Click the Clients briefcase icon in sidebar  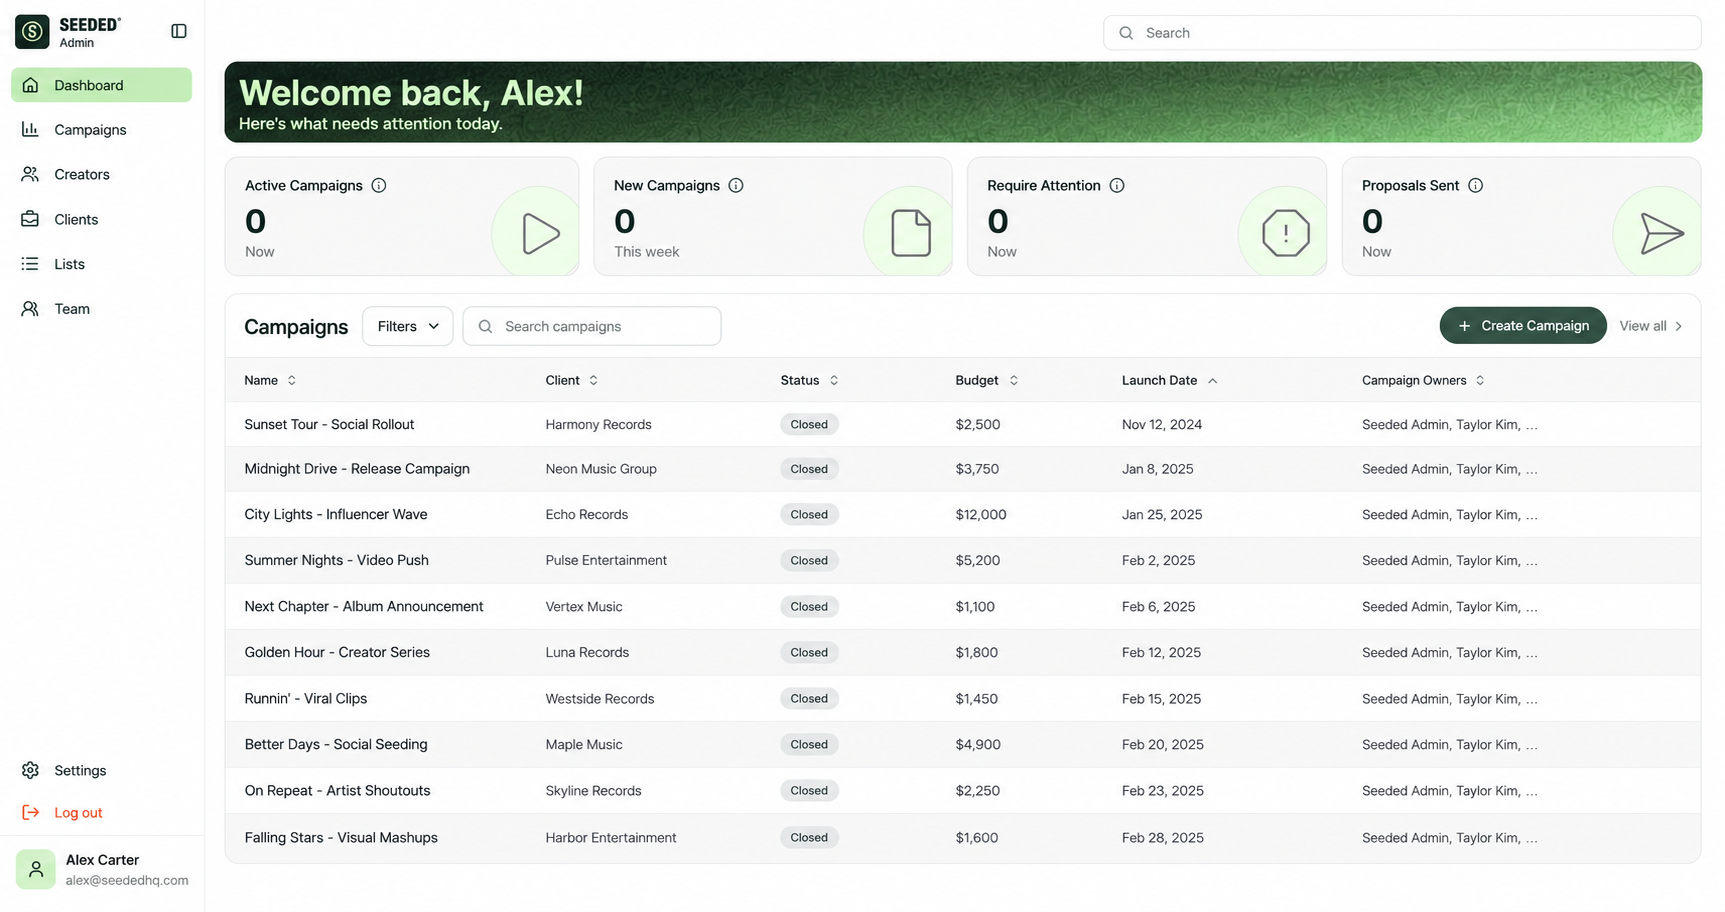click(x=30, y=219)
